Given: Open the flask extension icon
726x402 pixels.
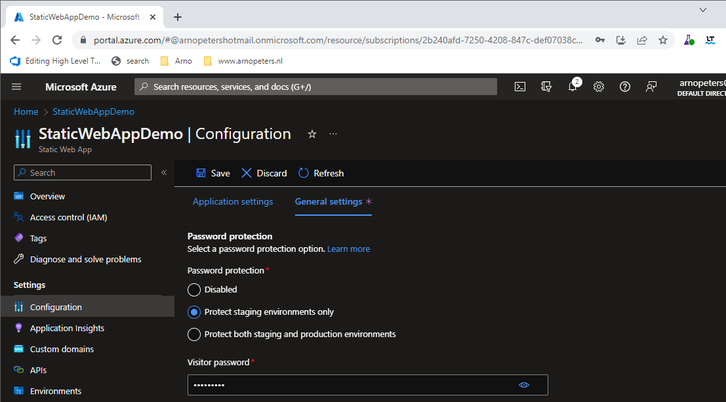Looking at the screenshot, I should point(689,40).
